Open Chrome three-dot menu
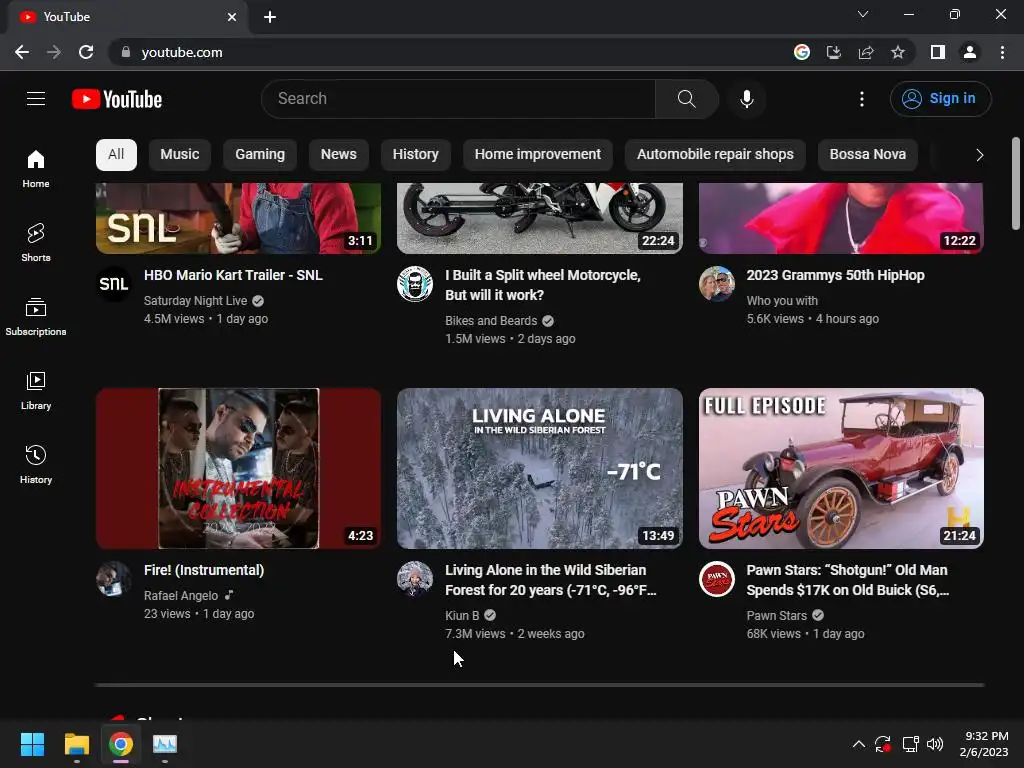The height and width of the screenshot is (768, 1024). coord(1002,52)
